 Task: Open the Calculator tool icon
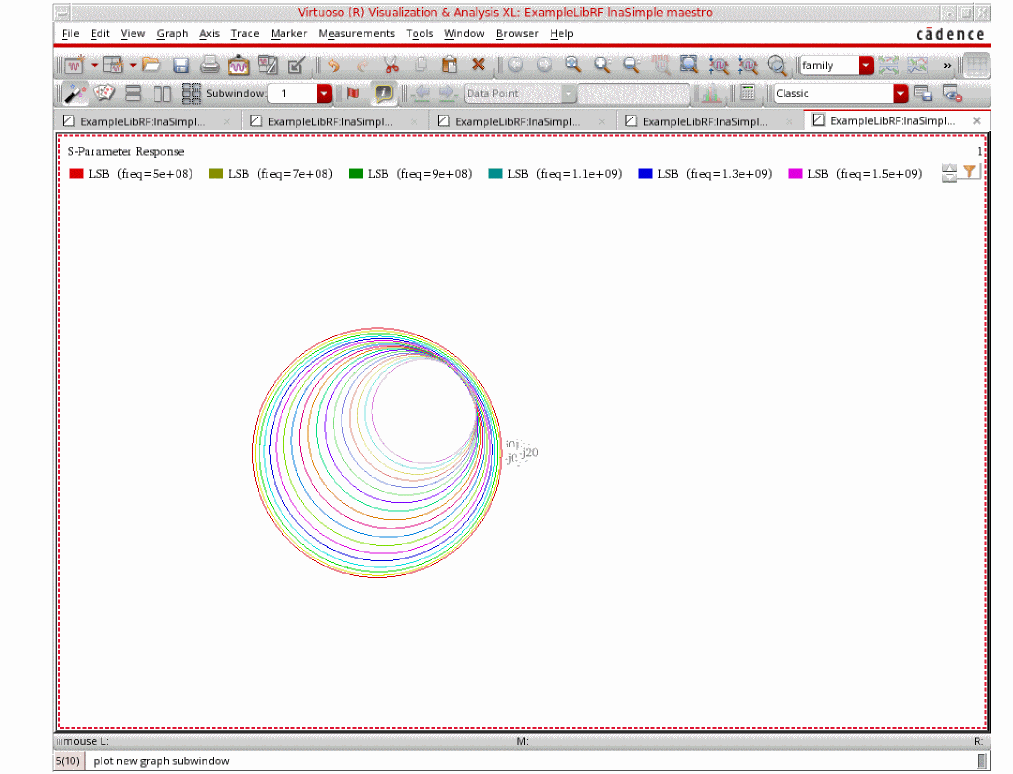click(x=747, y=93)
